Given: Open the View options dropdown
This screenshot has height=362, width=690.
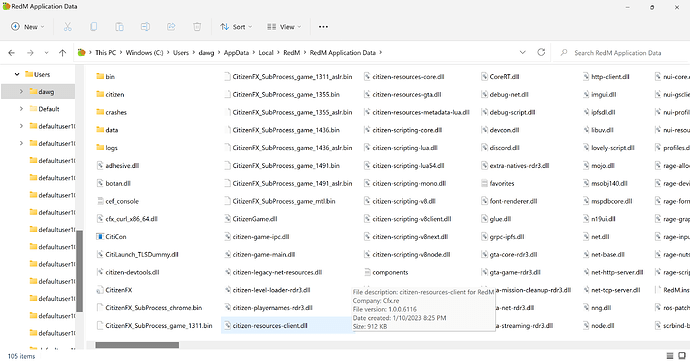Looking at the screenshot, I should [x=284, y=27].
